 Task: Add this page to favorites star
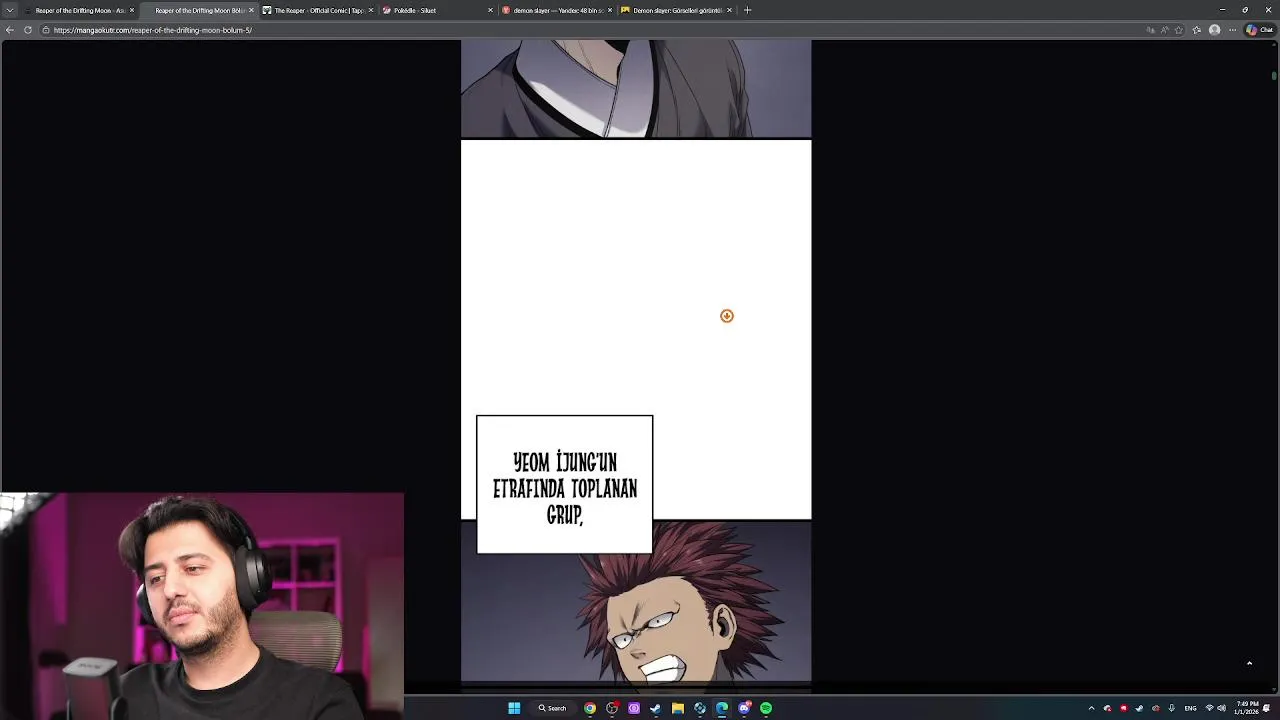(x=1180, y=30)
